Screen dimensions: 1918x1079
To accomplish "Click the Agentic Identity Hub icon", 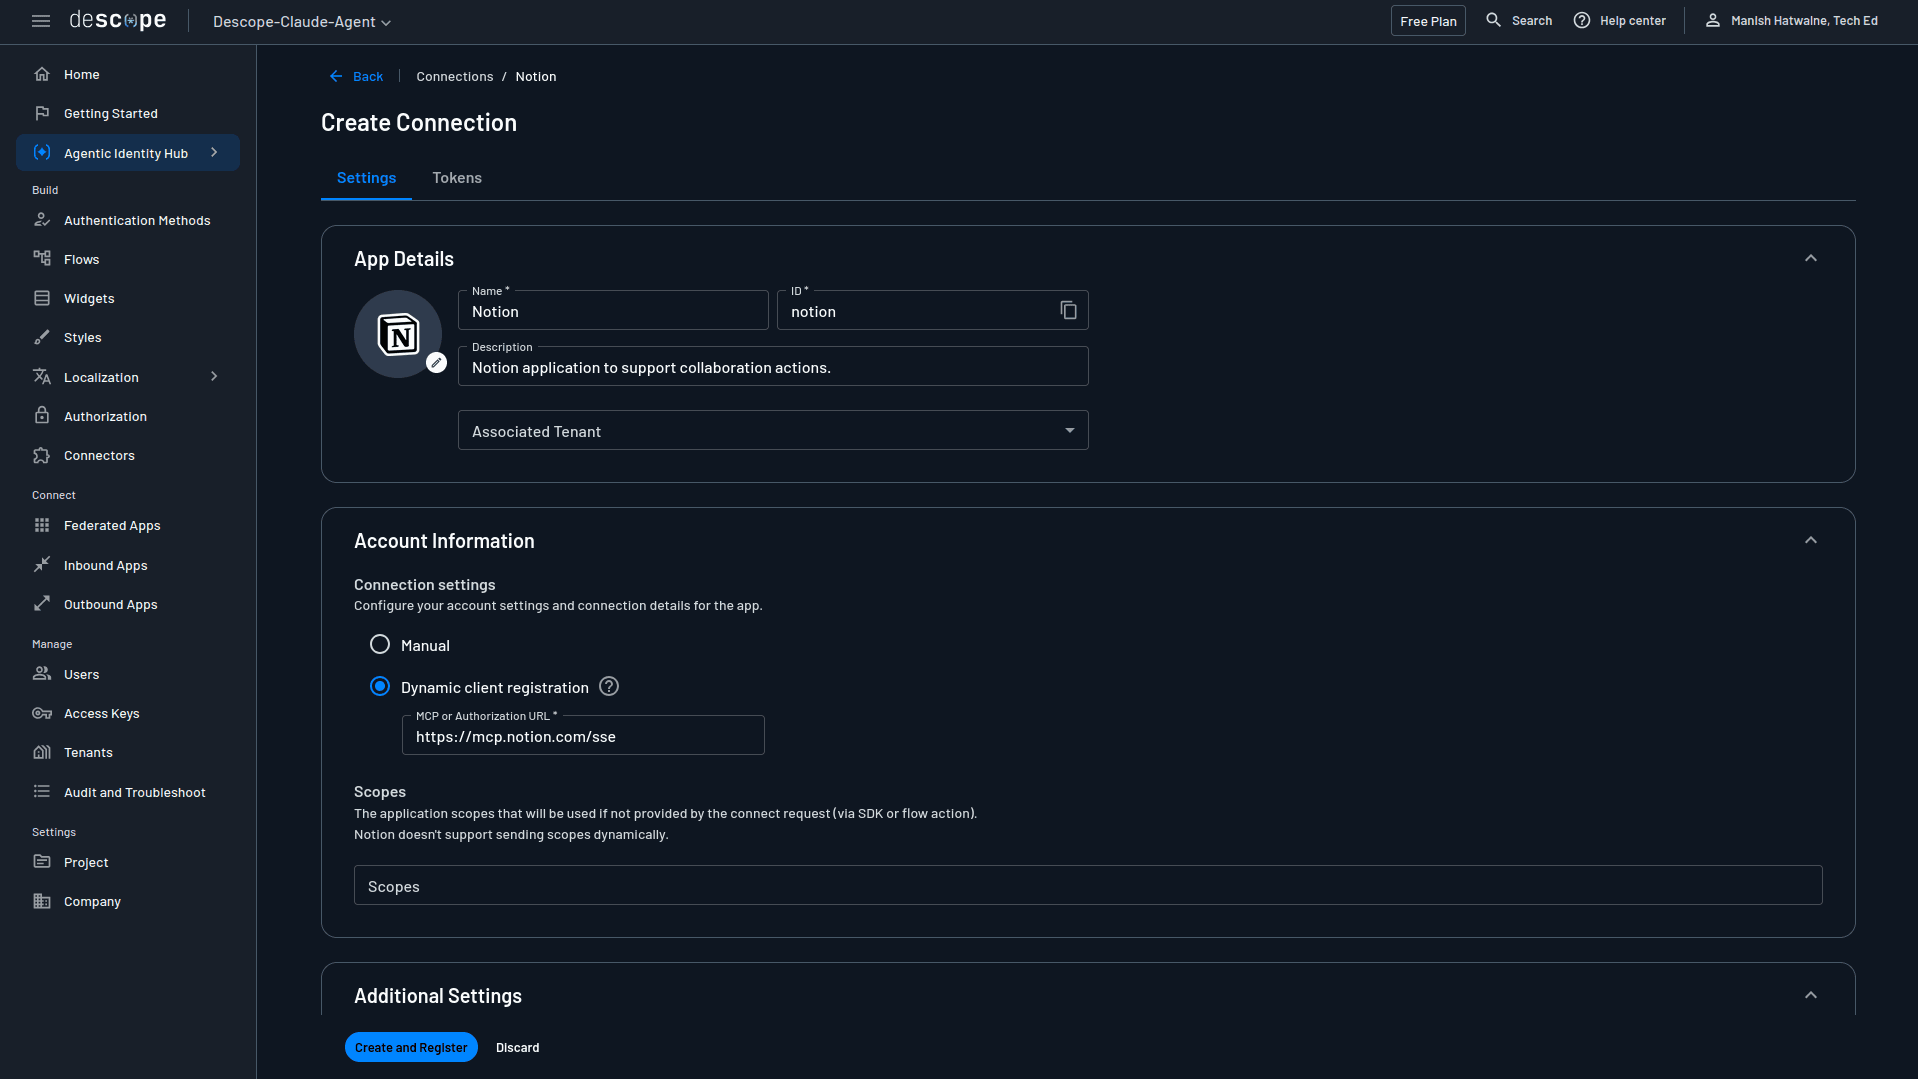I will coord(42,152).
